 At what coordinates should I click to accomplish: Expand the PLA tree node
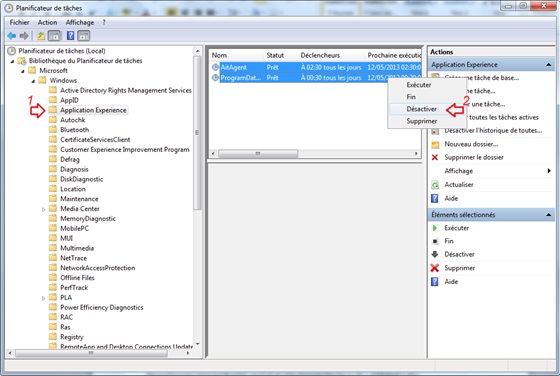tap(44, 298)
